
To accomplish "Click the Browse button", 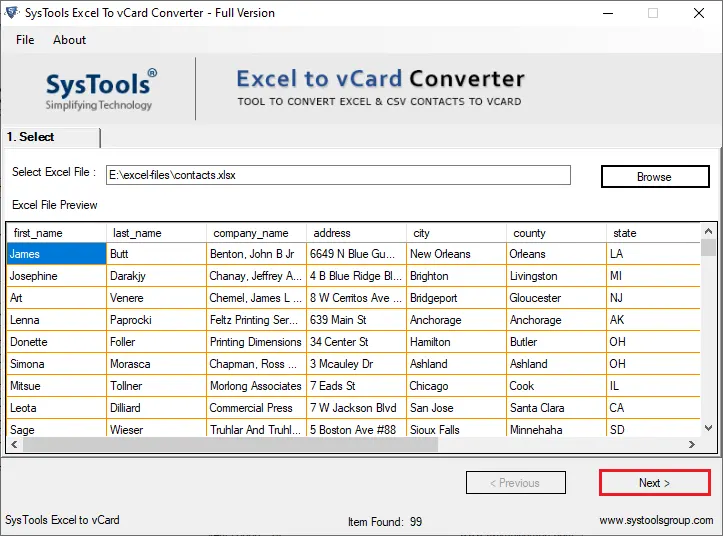I will tap(655, 177).
